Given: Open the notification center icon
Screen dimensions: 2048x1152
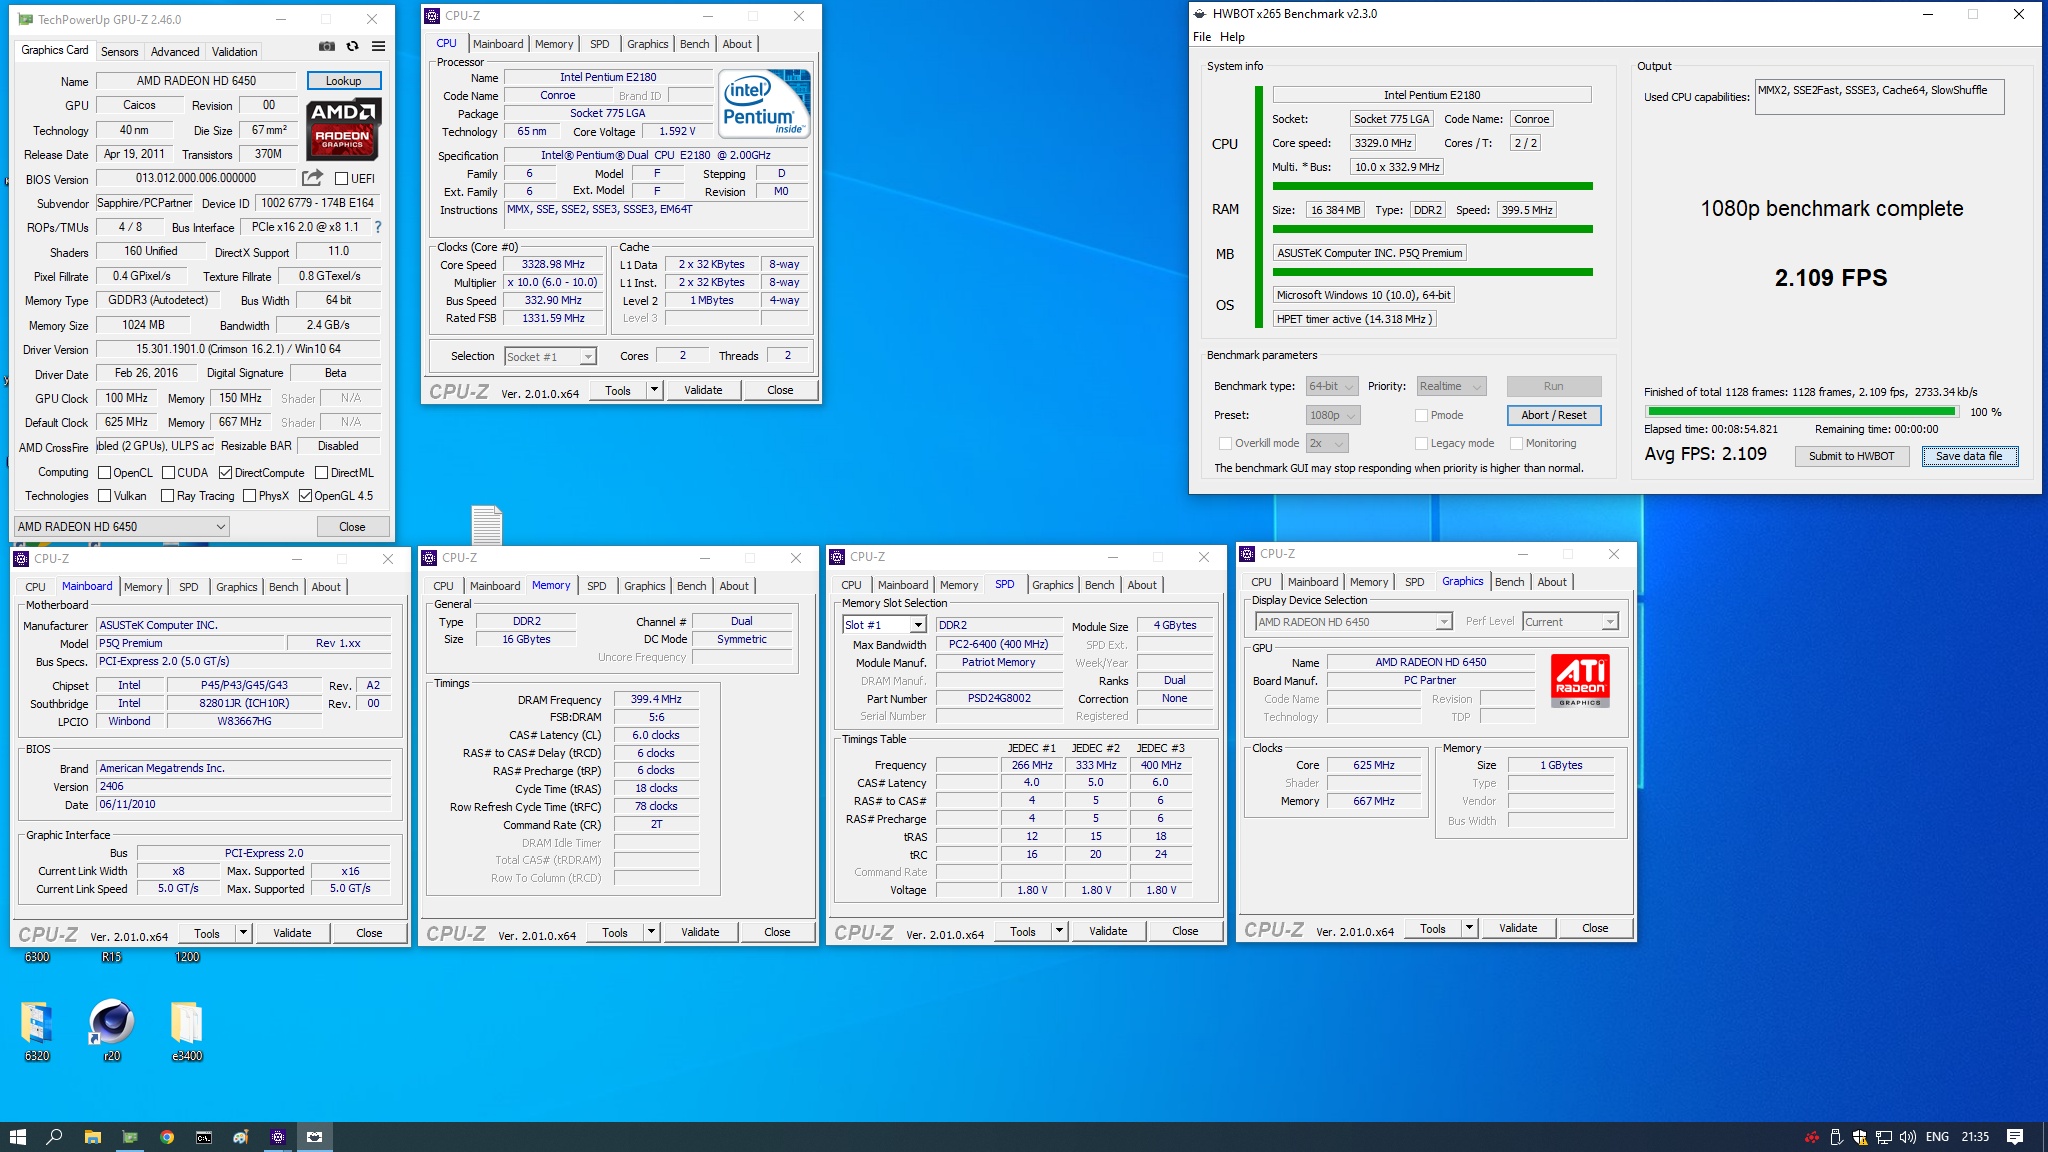Looking at the screenshot, I should coord(2015,1137).
